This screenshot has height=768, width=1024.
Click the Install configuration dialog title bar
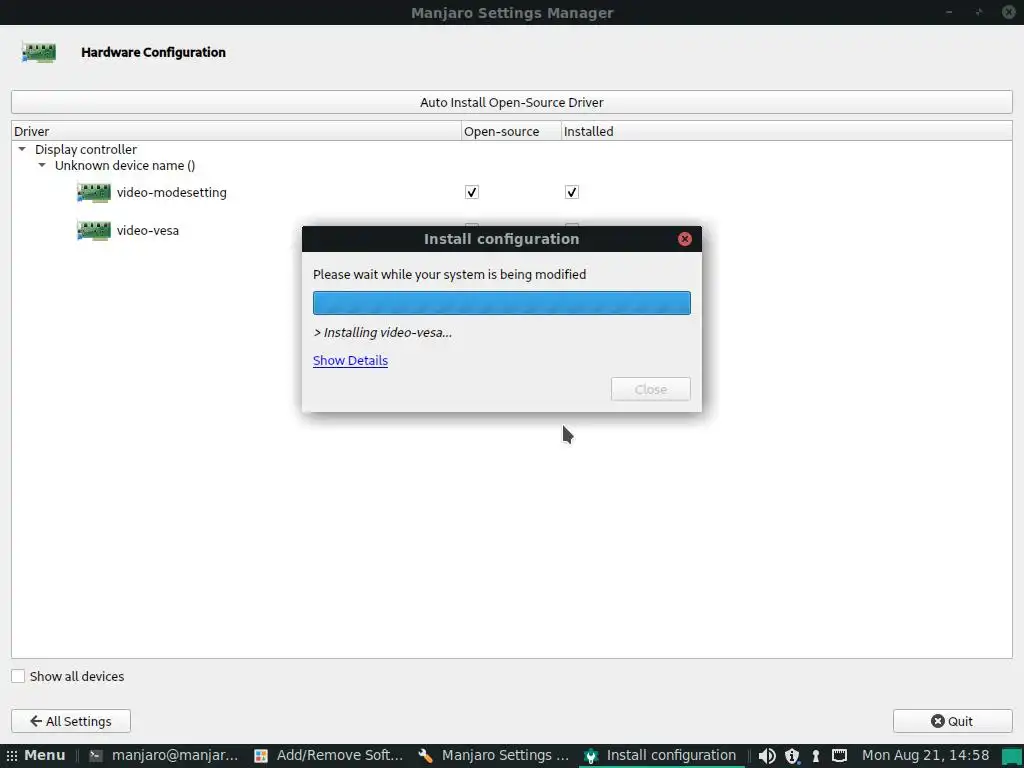[x=502, y=239]
